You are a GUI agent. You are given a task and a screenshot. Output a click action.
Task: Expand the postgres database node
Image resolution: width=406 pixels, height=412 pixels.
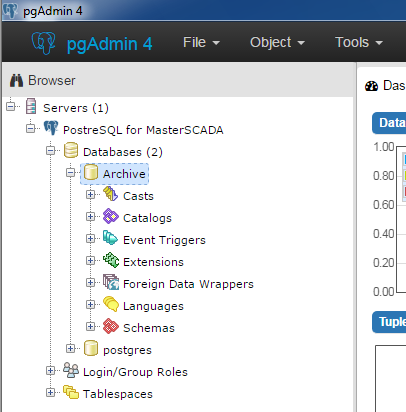(71, 349)
